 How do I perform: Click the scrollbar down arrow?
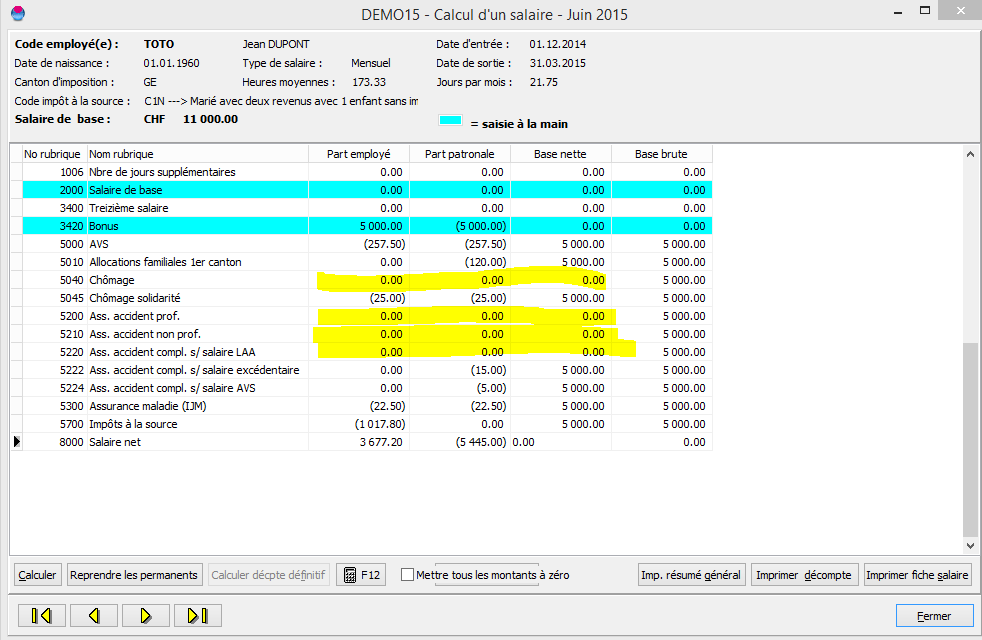(x=970, y=545)
